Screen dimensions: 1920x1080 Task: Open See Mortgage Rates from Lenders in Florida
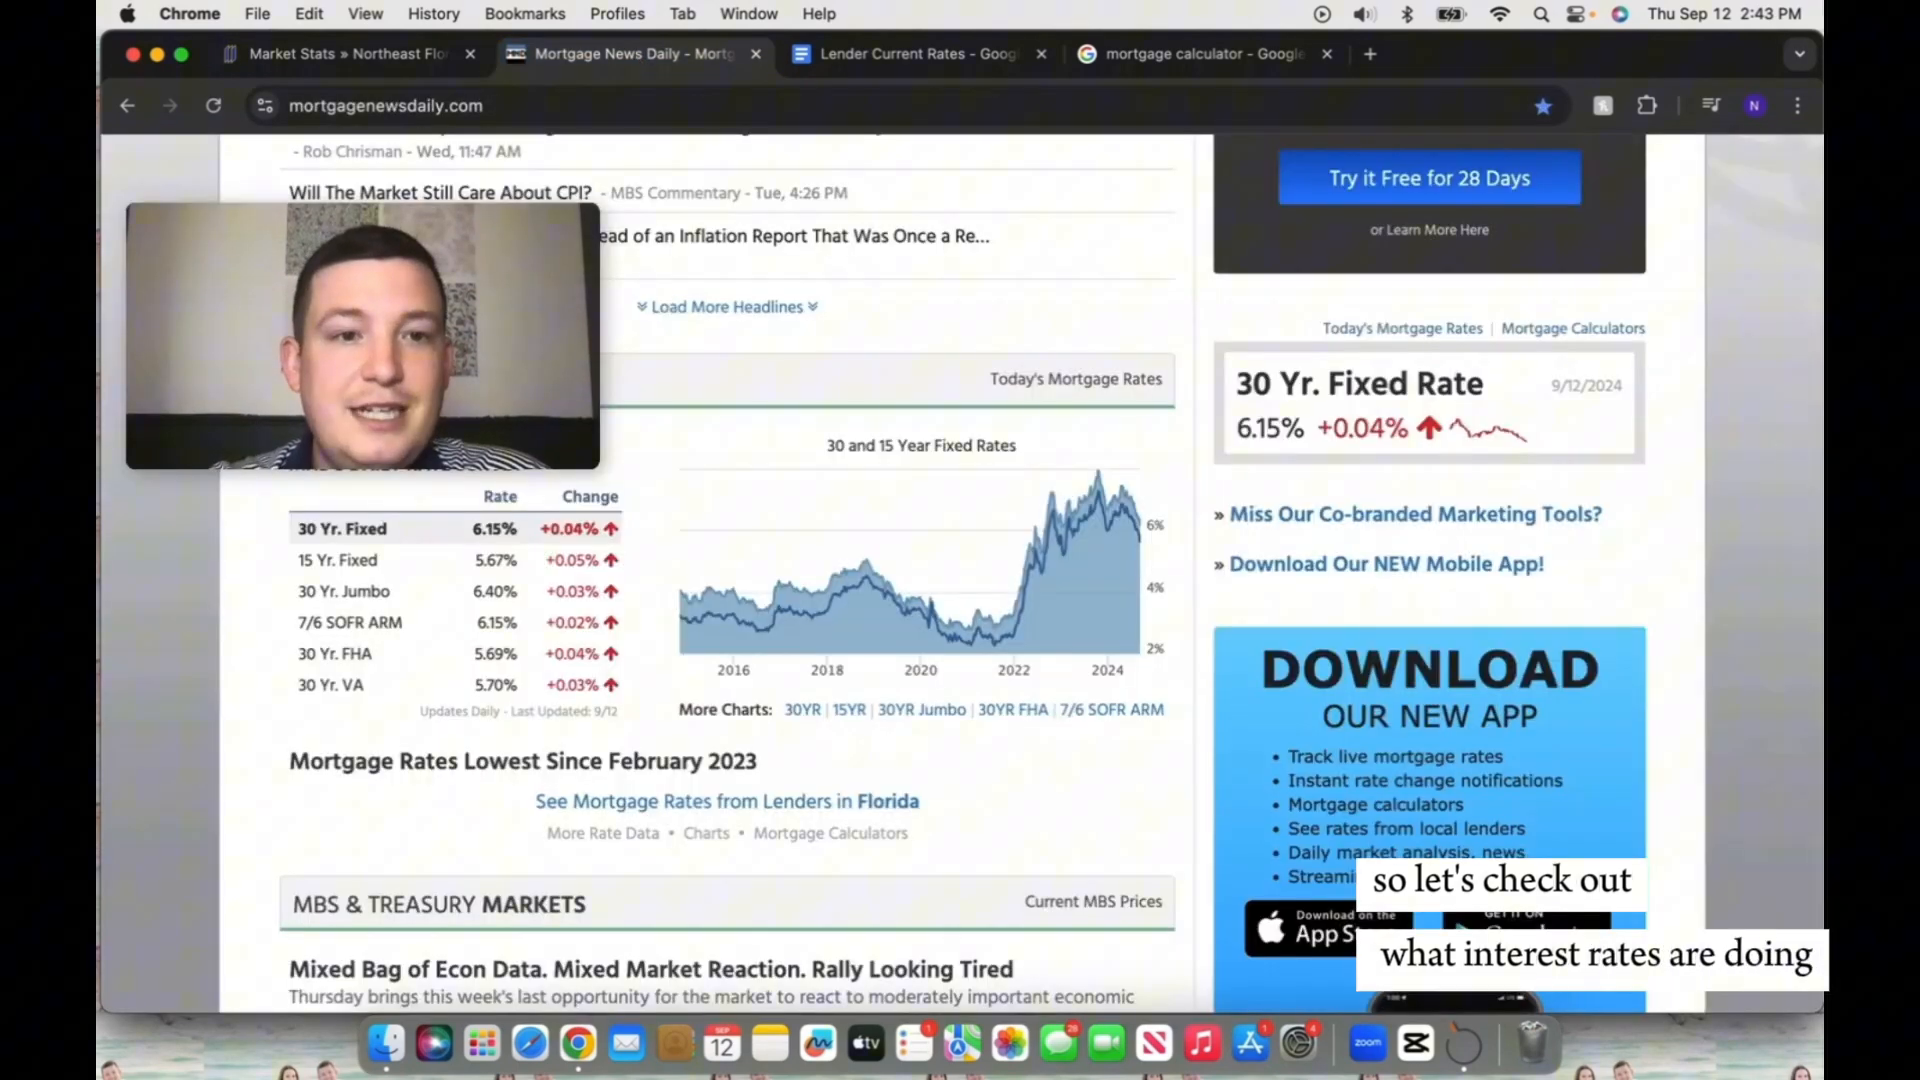click(x=727, y=801)
